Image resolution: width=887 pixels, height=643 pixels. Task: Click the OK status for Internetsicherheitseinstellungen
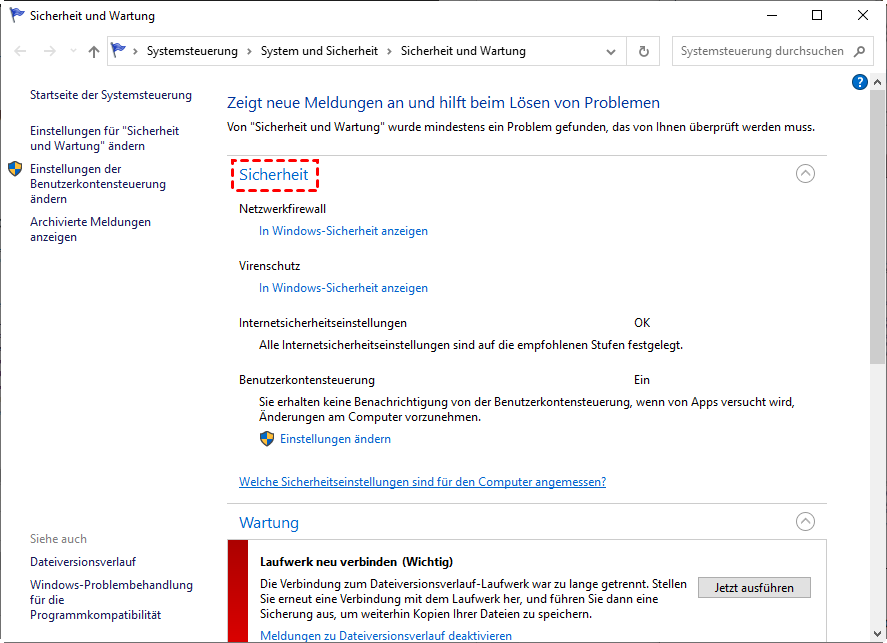coord(642,323)
